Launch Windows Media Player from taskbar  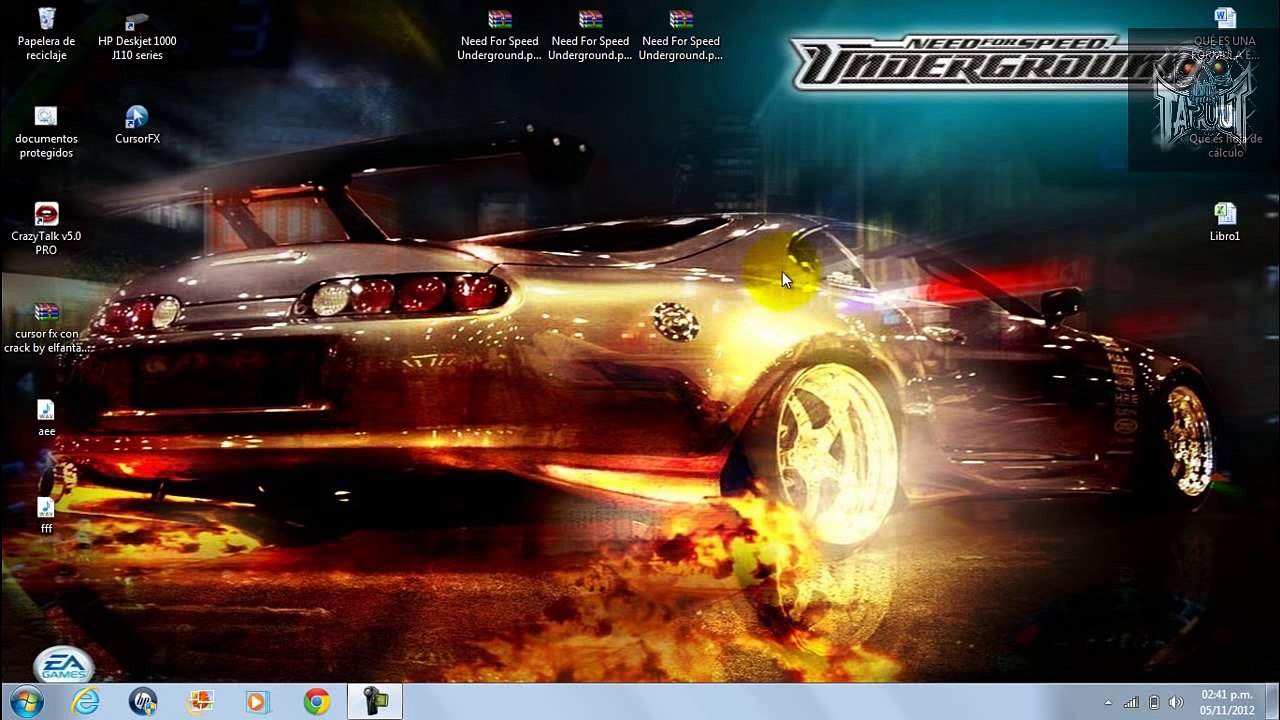click(258, 702)
